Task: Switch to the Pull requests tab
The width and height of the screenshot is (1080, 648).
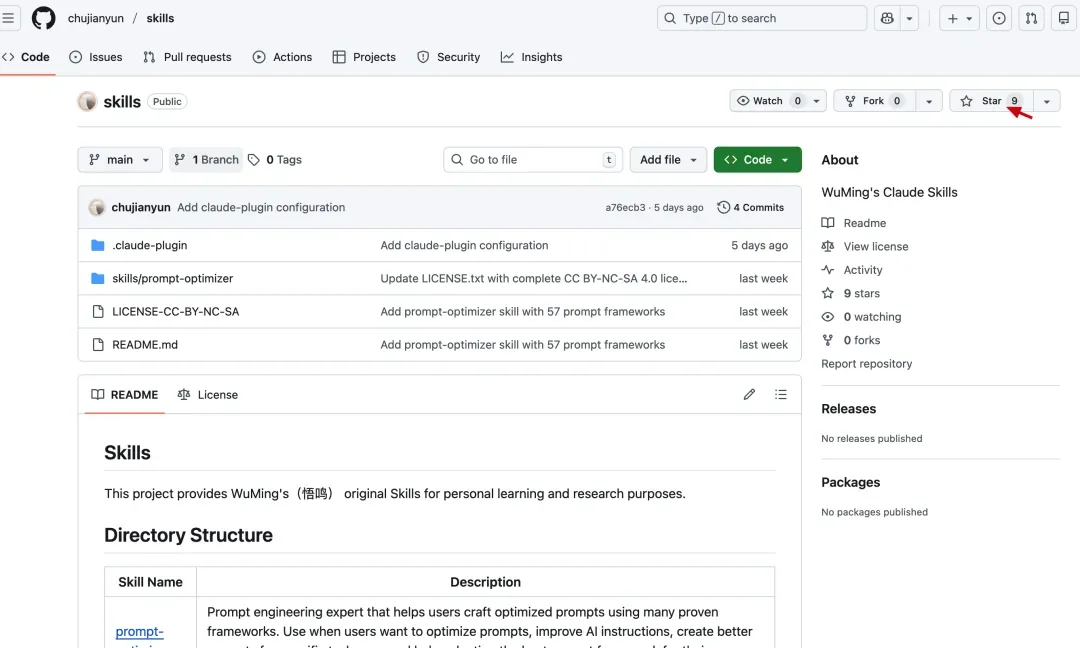Action: (x=187, y=57)
